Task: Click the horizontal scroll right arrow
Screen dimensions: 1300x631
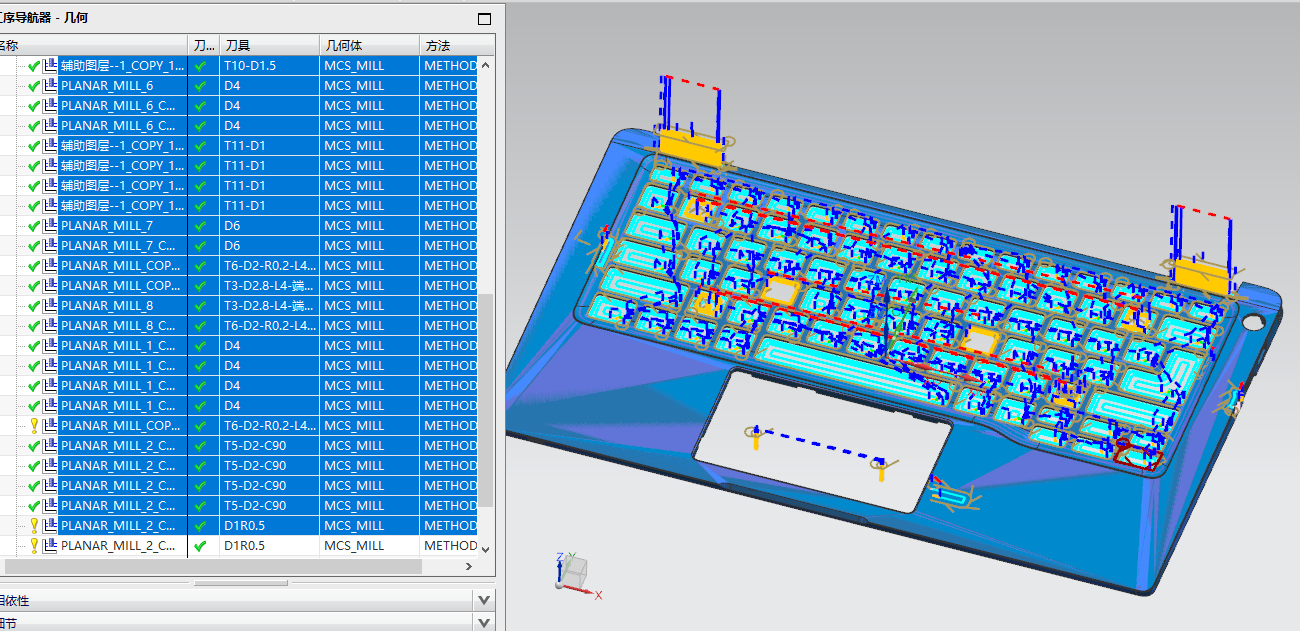Action: [x=469, y=566]
